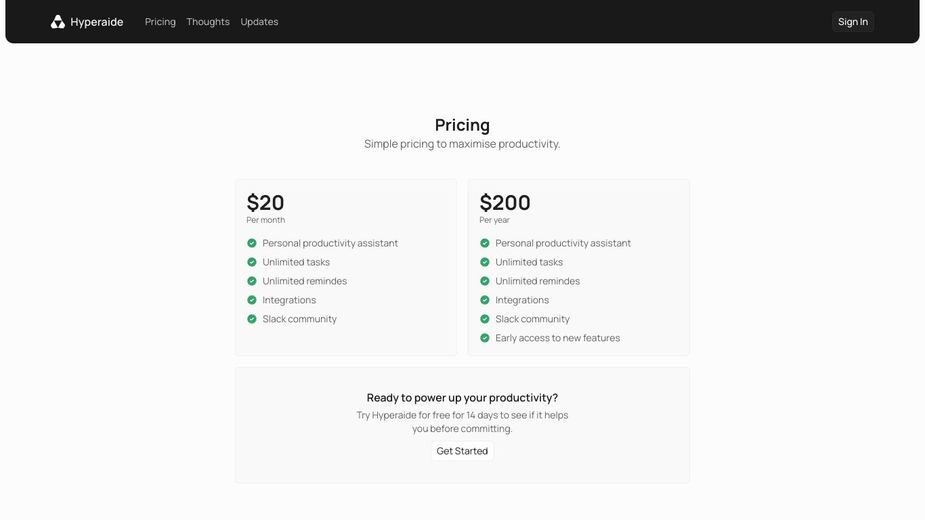Screen dimensions: 925x520
Task: Click the yearly plan Personal productivity assistant check icon
Action: pos(485,243)
